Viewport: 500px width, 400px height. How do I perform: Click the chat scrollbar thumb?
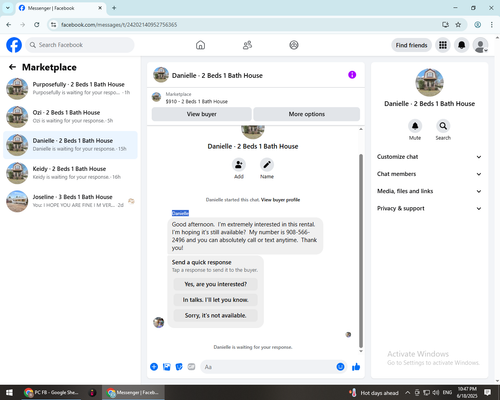click(x=361, y=251)
